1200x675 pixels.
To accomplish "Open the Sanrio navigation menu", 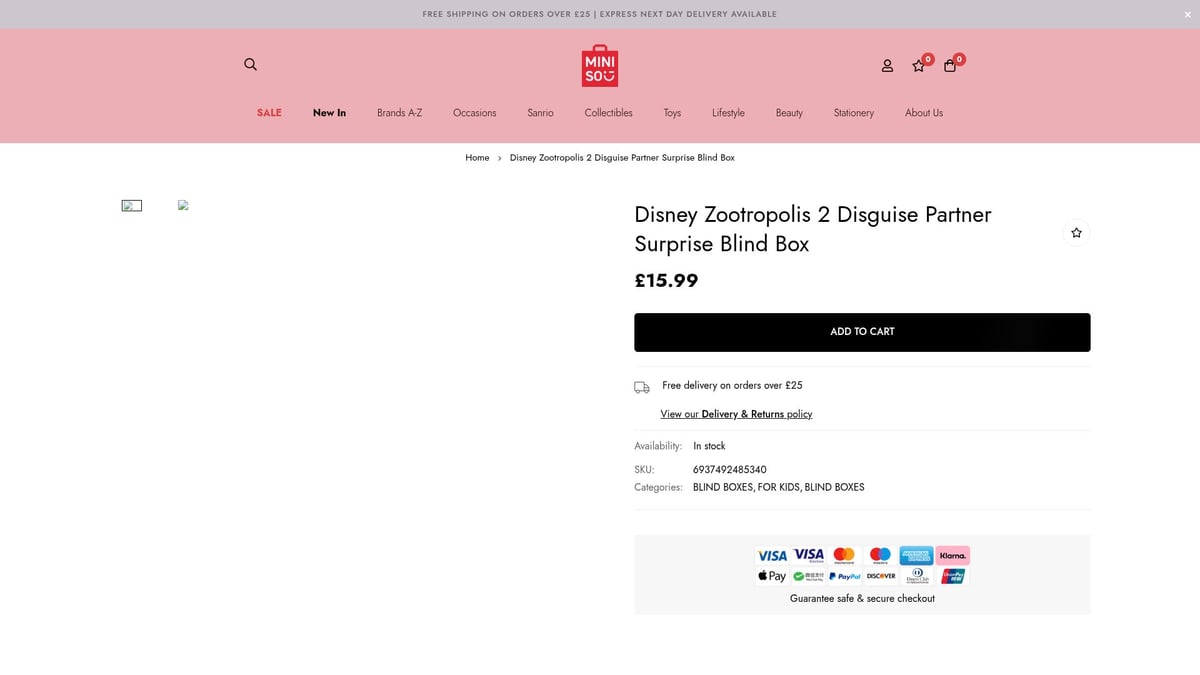I will (x=540, y=113).
